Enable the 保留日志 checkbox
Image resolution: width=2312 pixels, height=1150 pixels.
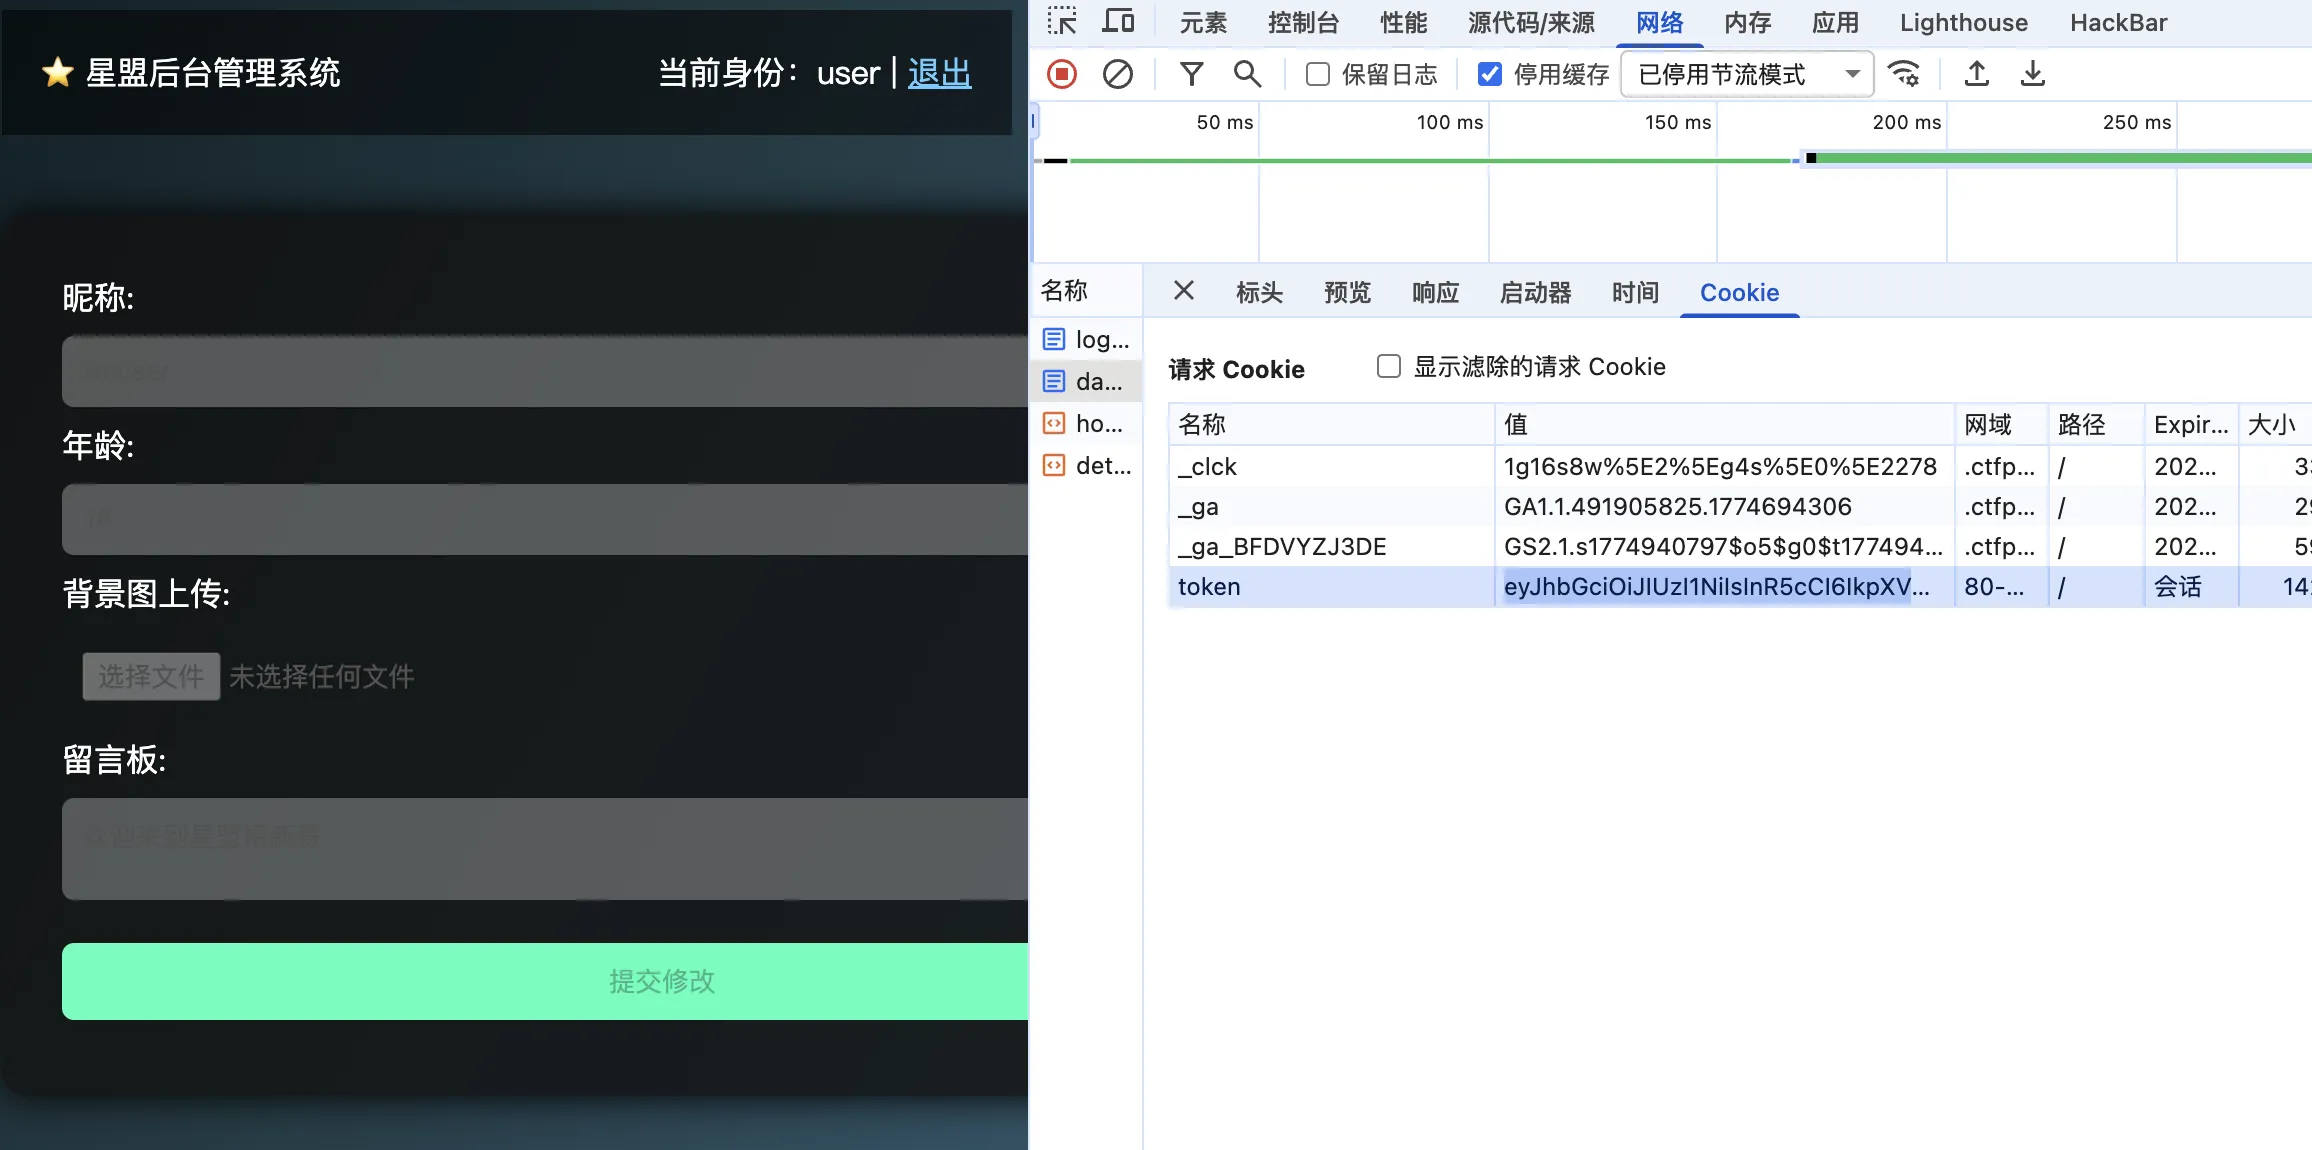click(x=1318, y=74)
